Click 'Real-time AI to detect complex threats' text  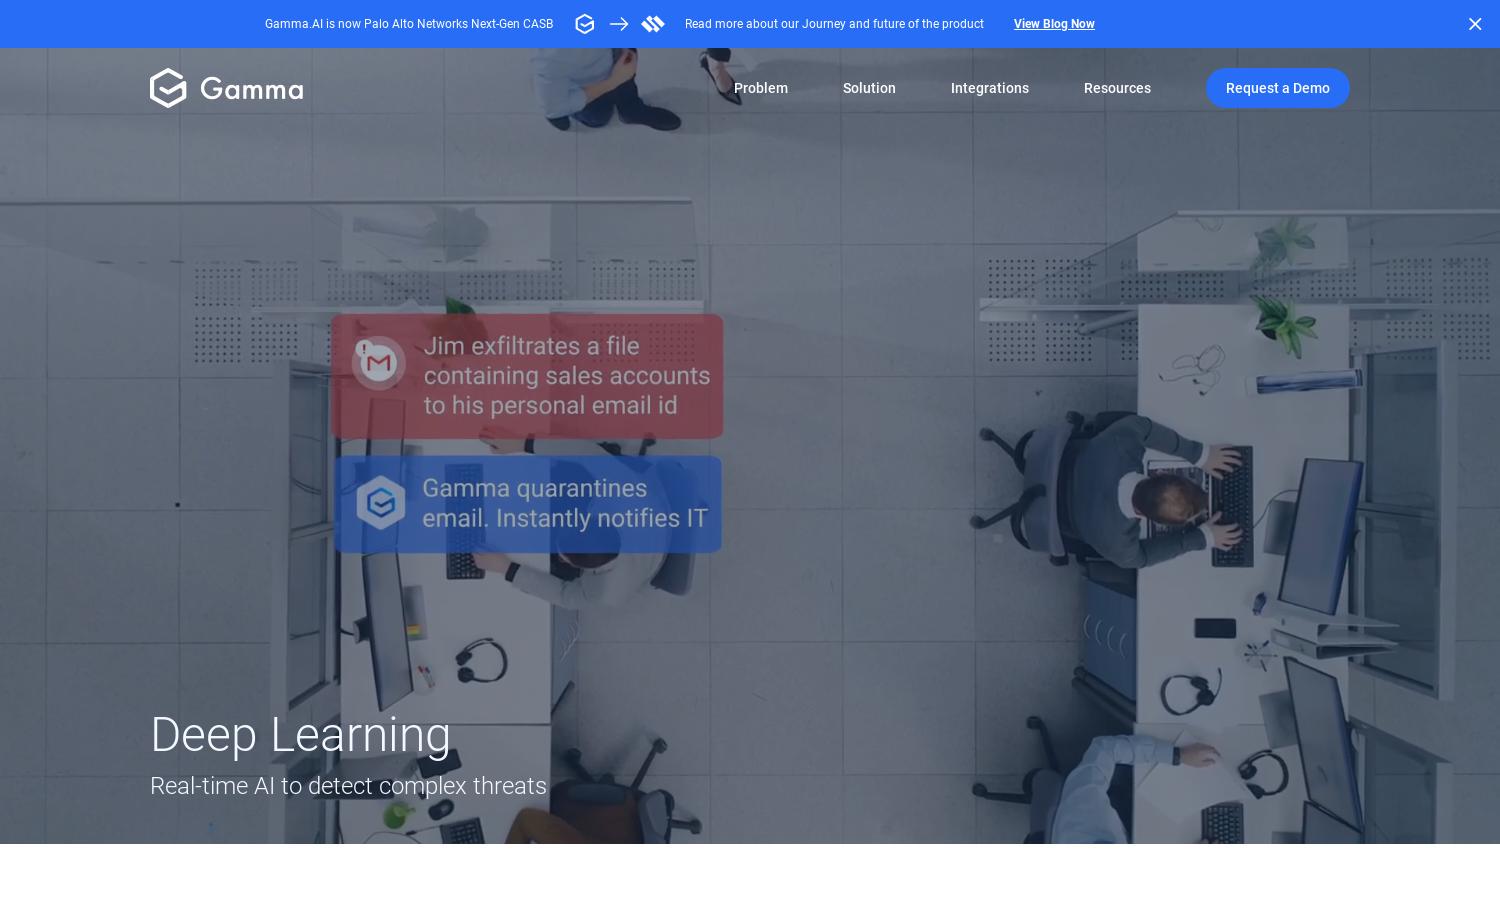pyautogui.click(x=348, y=786)
